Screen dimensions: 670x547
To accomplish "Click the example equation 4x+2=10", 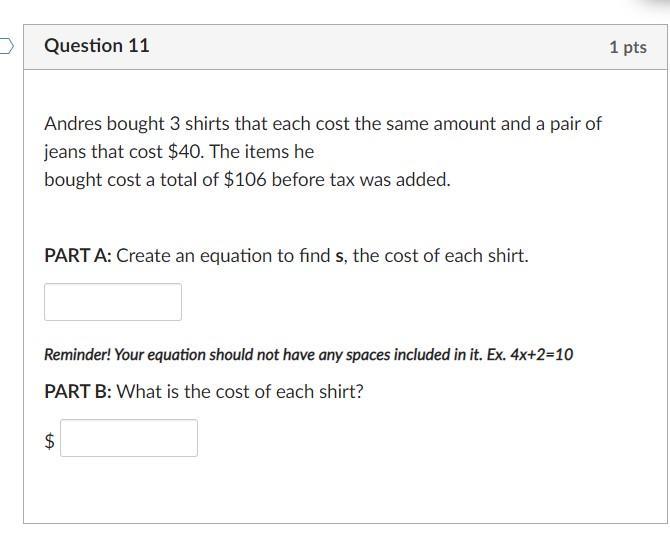I will click(535, 355).
